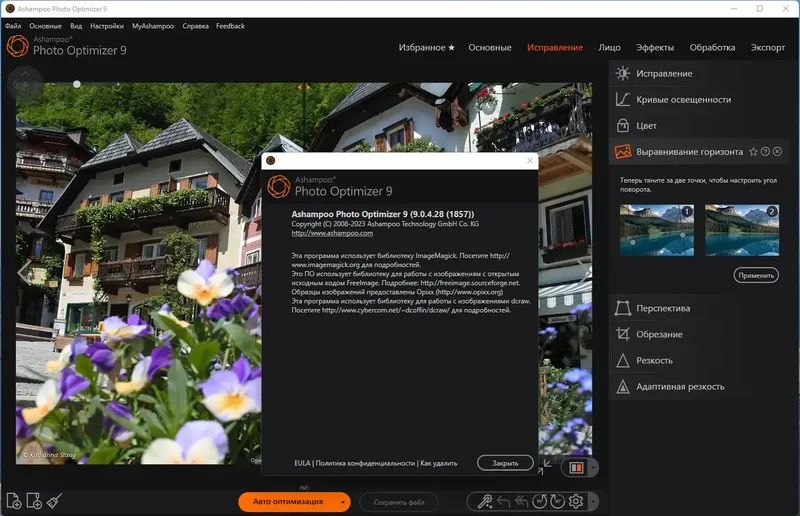Image resolution: width=800 pixels, height=516 pixels.
Task: Click the image navigation circle control
Action: [24, 85]
